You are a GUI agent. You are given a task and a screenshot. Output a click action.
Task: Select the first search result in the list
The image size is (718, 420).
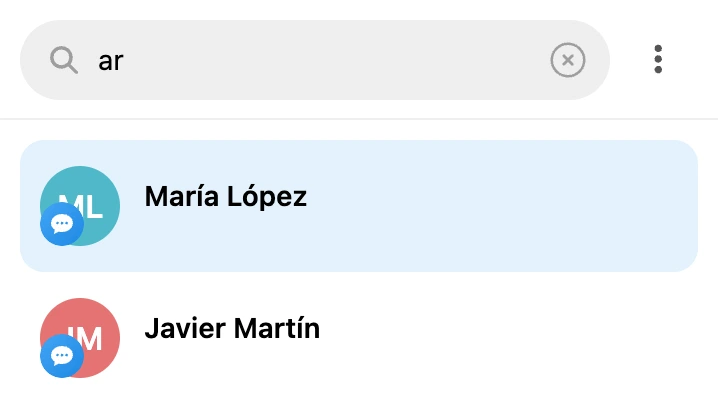point(359,206)
